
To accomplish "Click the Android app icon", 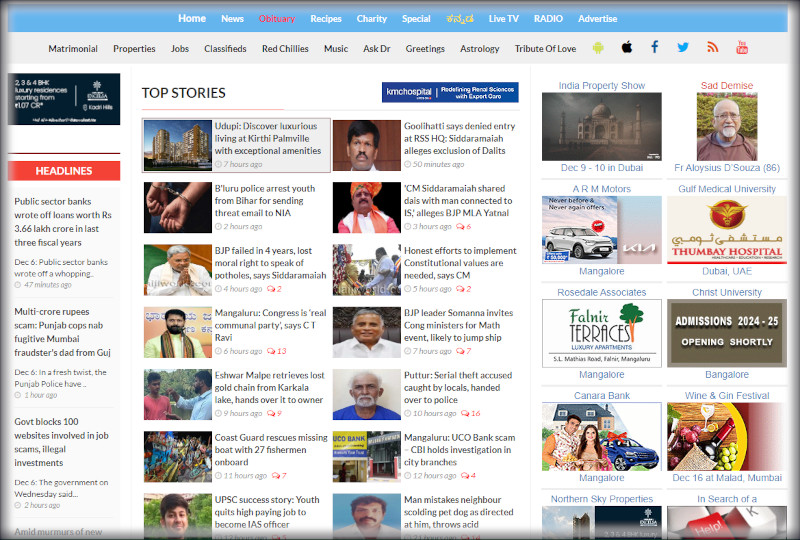I will point(598,48).
